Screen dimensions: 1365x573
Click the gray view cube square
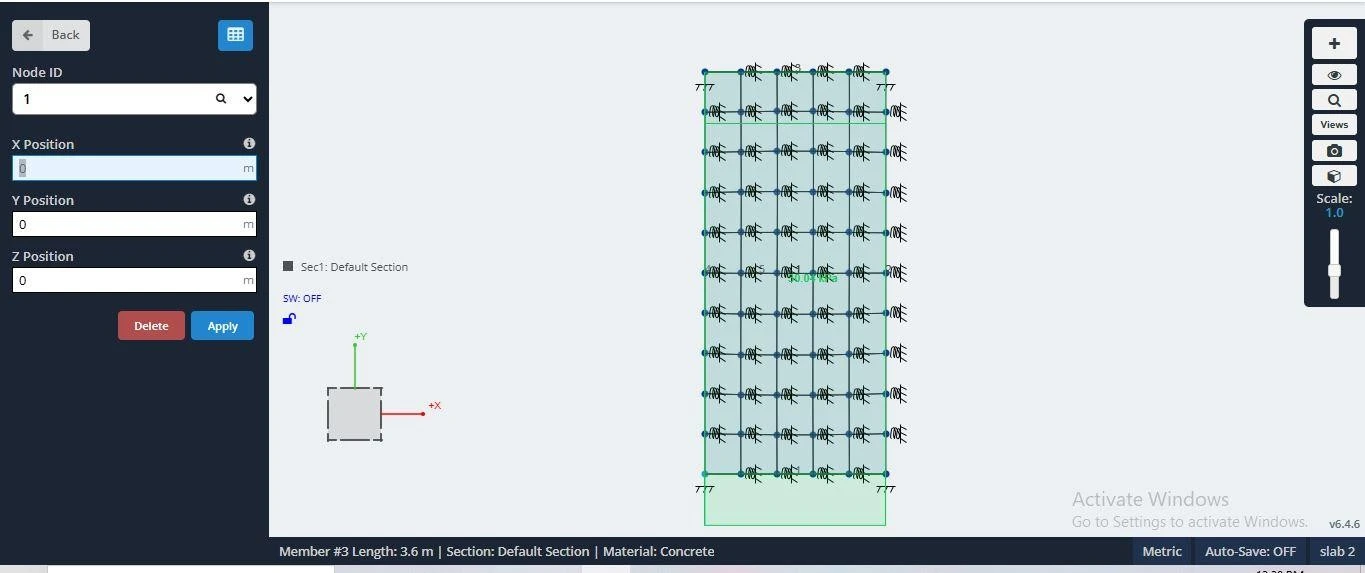(354, 414)
